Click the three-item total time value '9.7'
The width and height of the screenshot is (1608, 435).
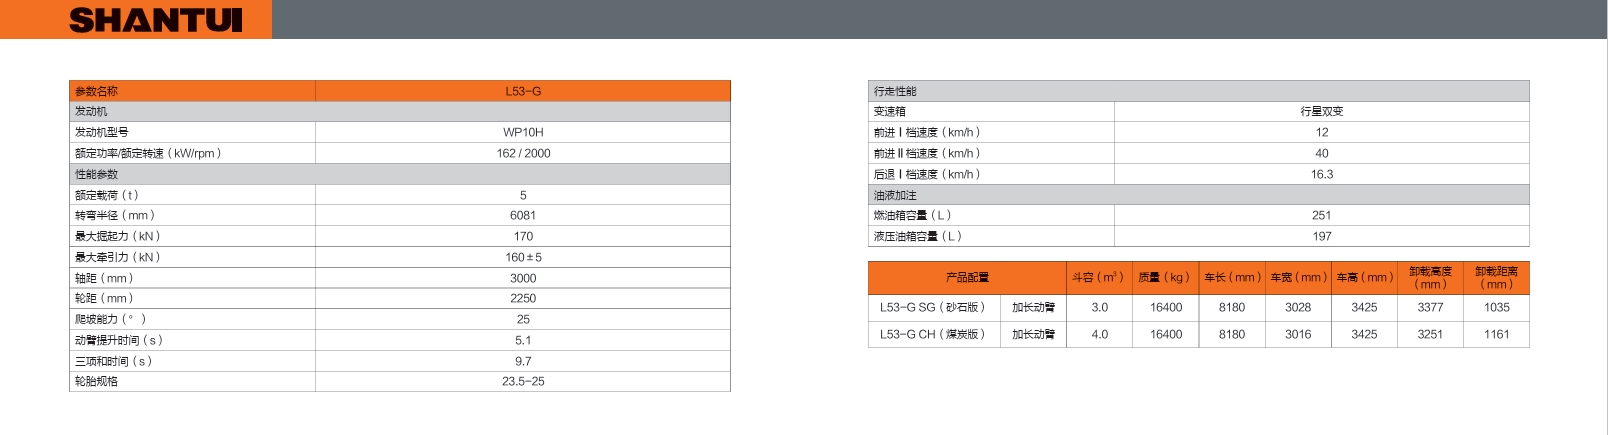pos(523,361)
